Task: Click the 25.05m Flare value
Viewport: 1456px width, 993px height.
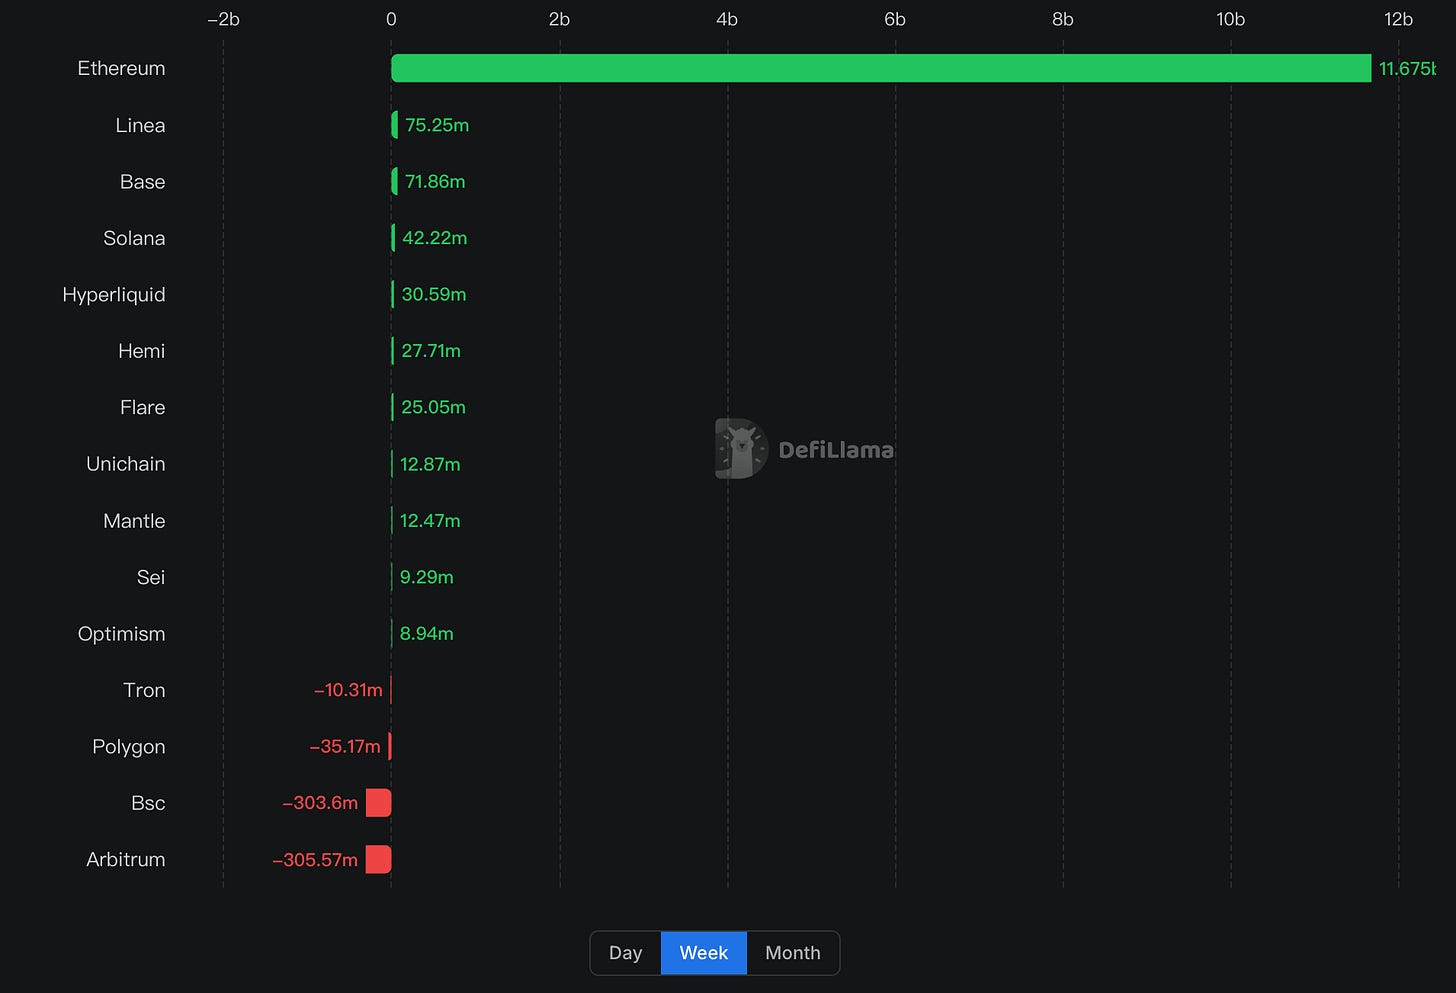Action: click(433, 407)
